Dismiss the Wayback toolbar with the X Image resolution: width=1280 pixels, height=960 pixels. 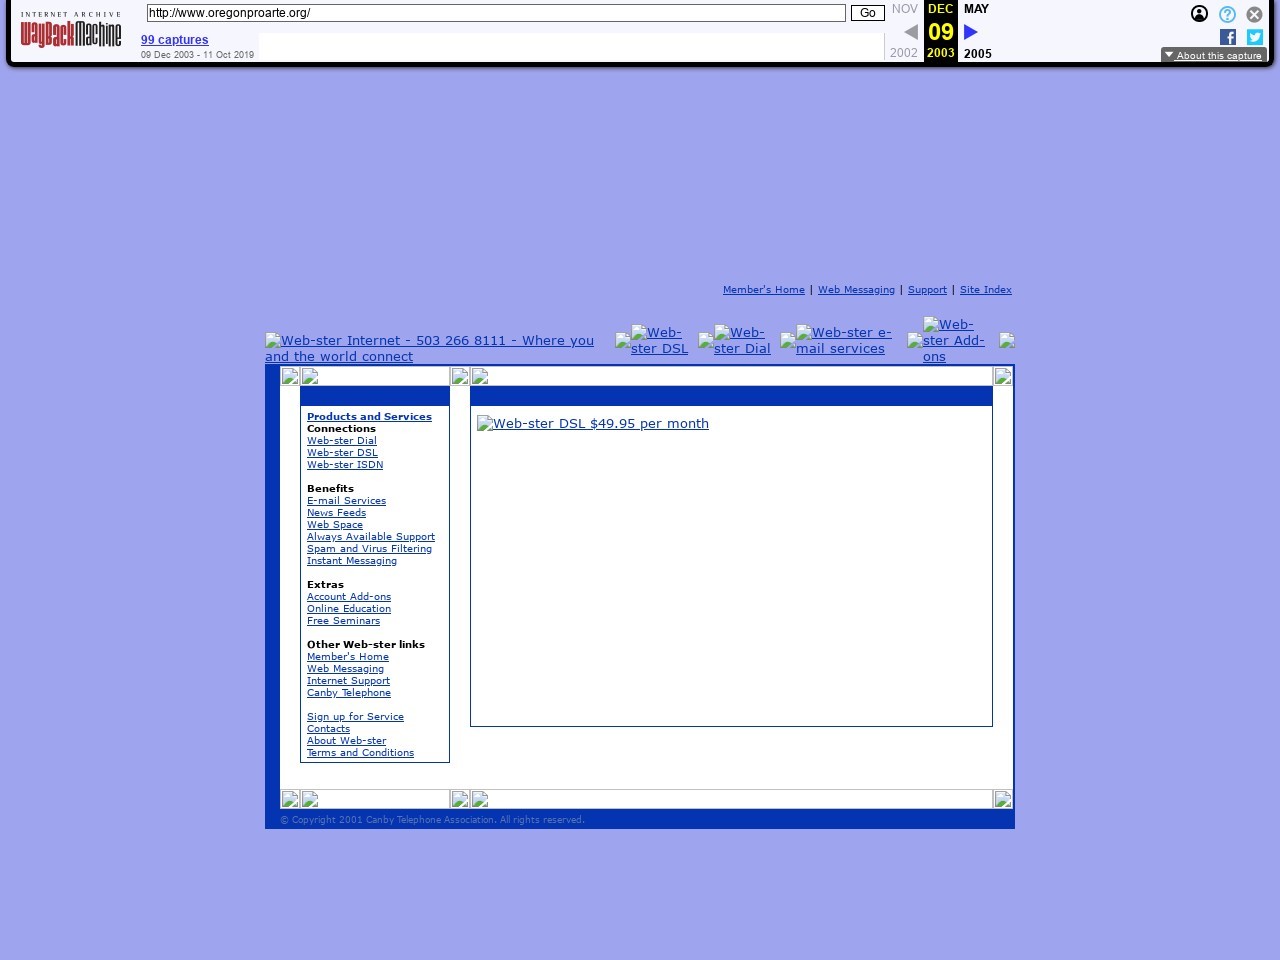click(1254, 14)
